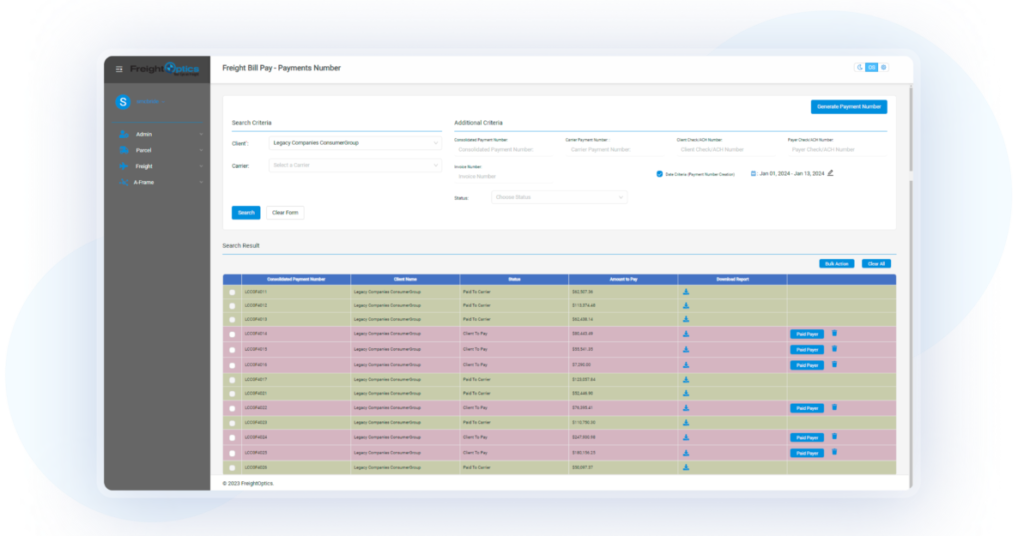The height and width of the screenshot is (536, 1024).
Task: Download report for payment ending 4026
Action: (686, 467)
